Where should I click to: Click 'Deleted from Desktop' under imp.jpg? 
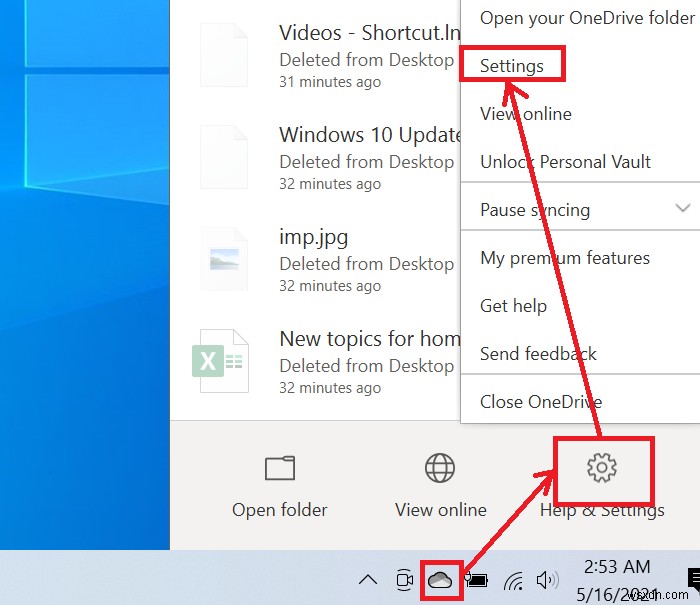[367, 264]
